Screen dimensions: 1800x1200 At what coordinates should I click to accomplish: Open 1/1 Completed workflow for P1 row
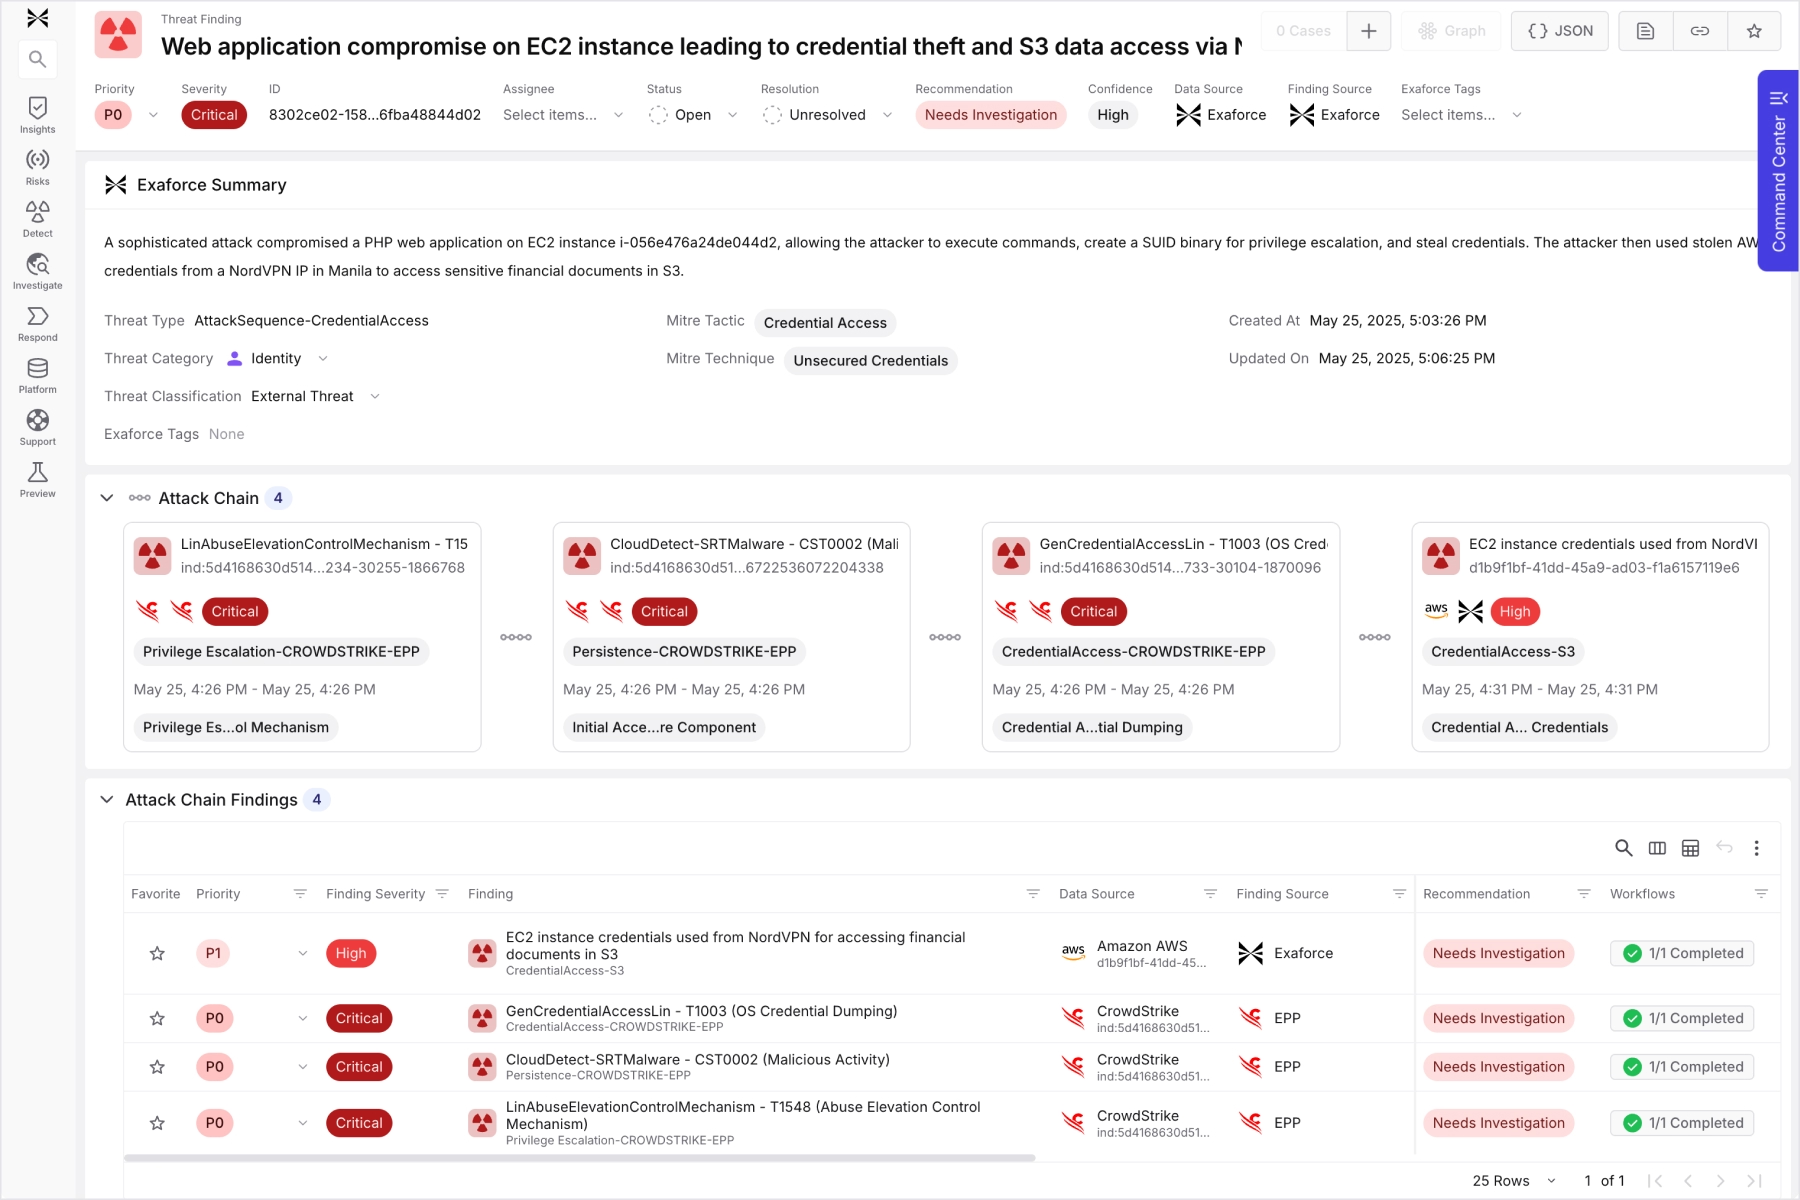point(1682,953)
